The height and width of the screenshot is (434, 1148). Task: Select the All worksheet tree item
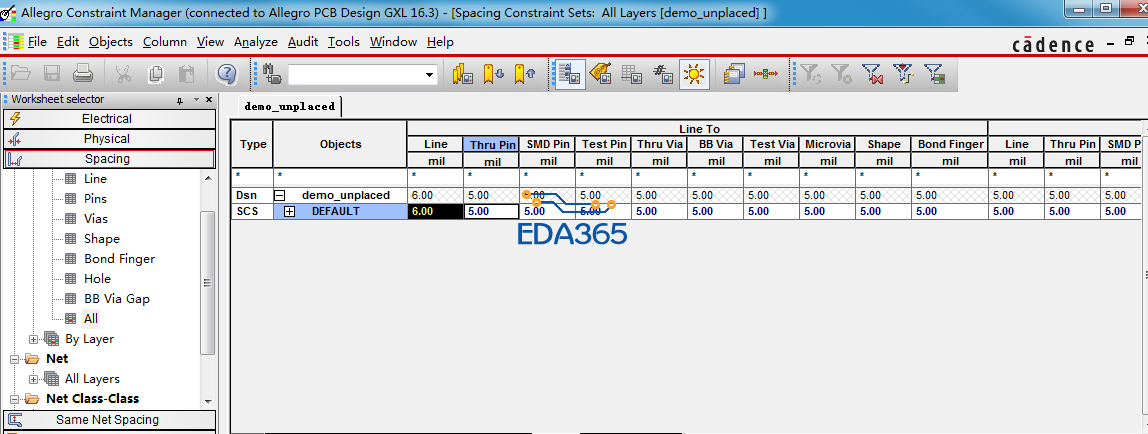click(x=91, y=318)
